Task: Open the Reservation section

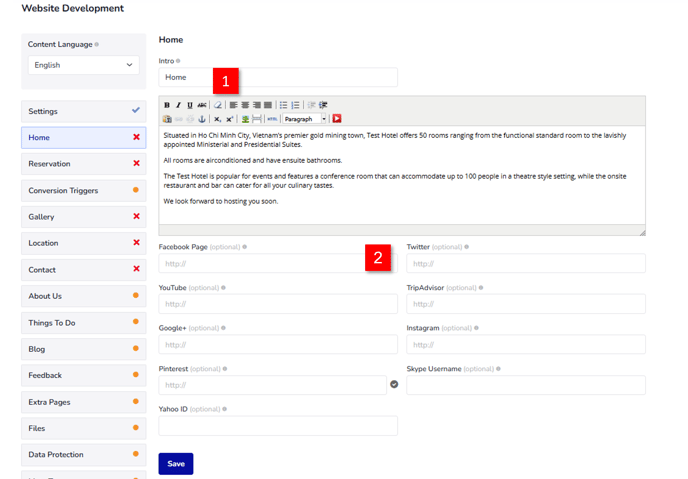Action: click(x=83, y=164)
